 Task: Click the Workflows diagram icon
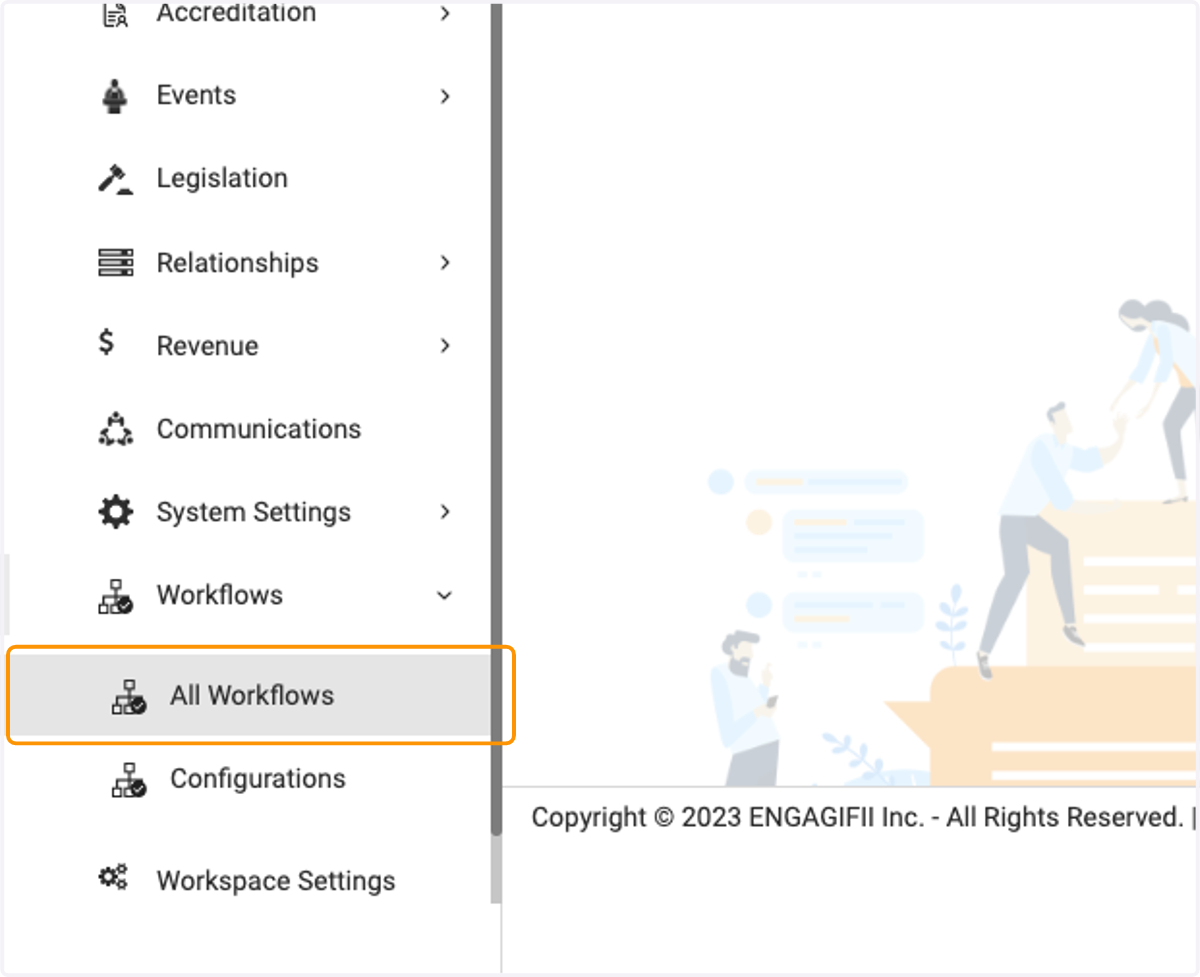[115, 596]
